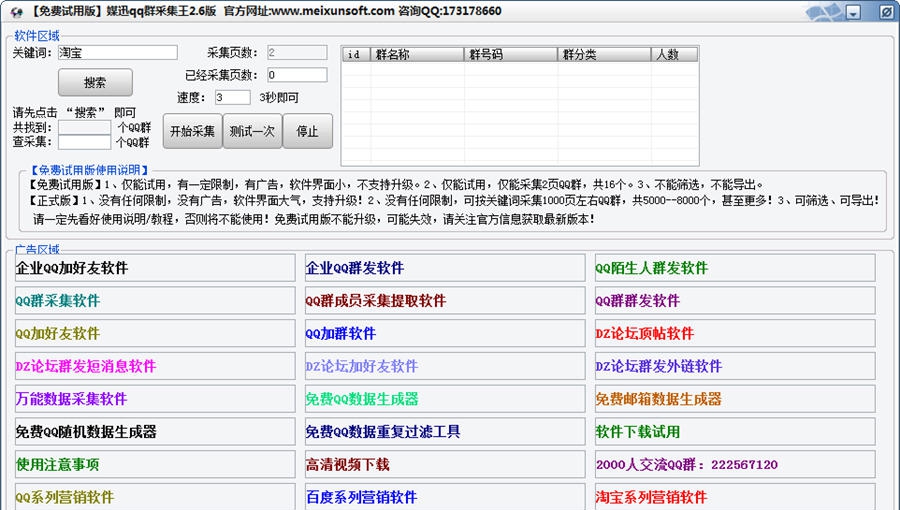The image size is (900, 510).
Task: Open the QQ群成员采集提取软件 ad link
Action: point(445,301)
